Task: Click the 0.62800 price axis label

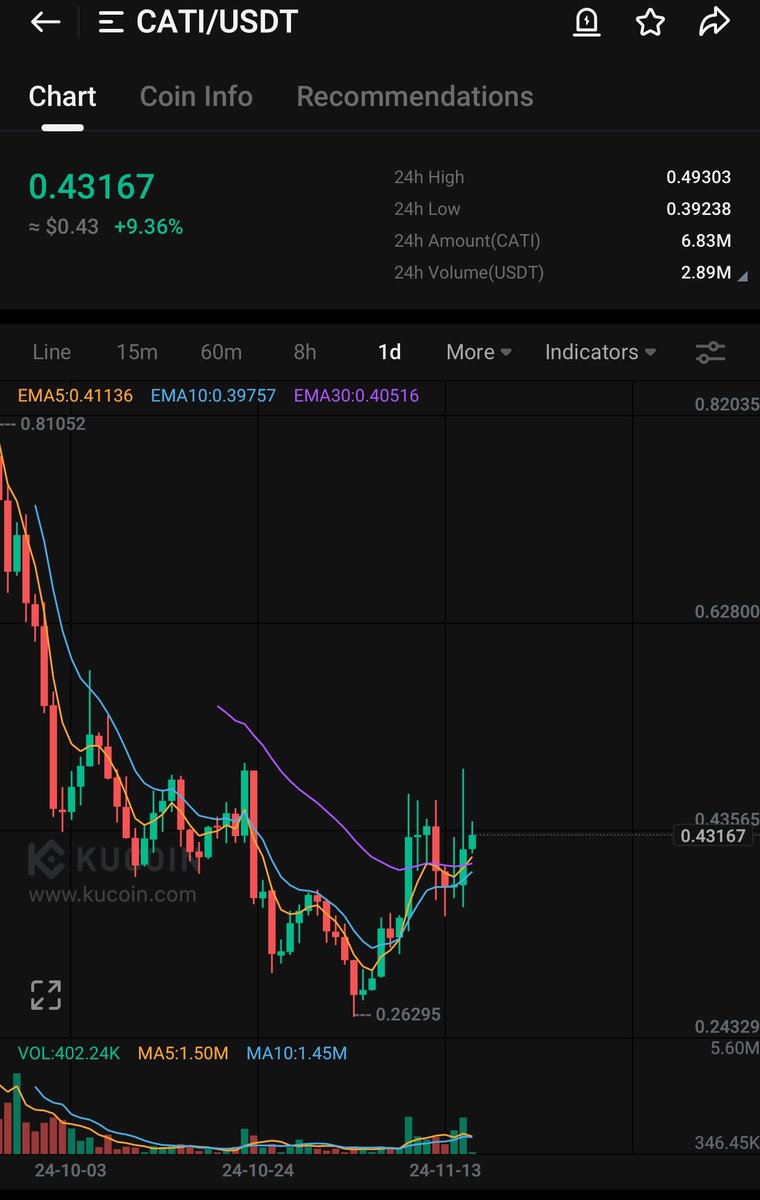Action: pyautogui.click(x=727, y=611)
